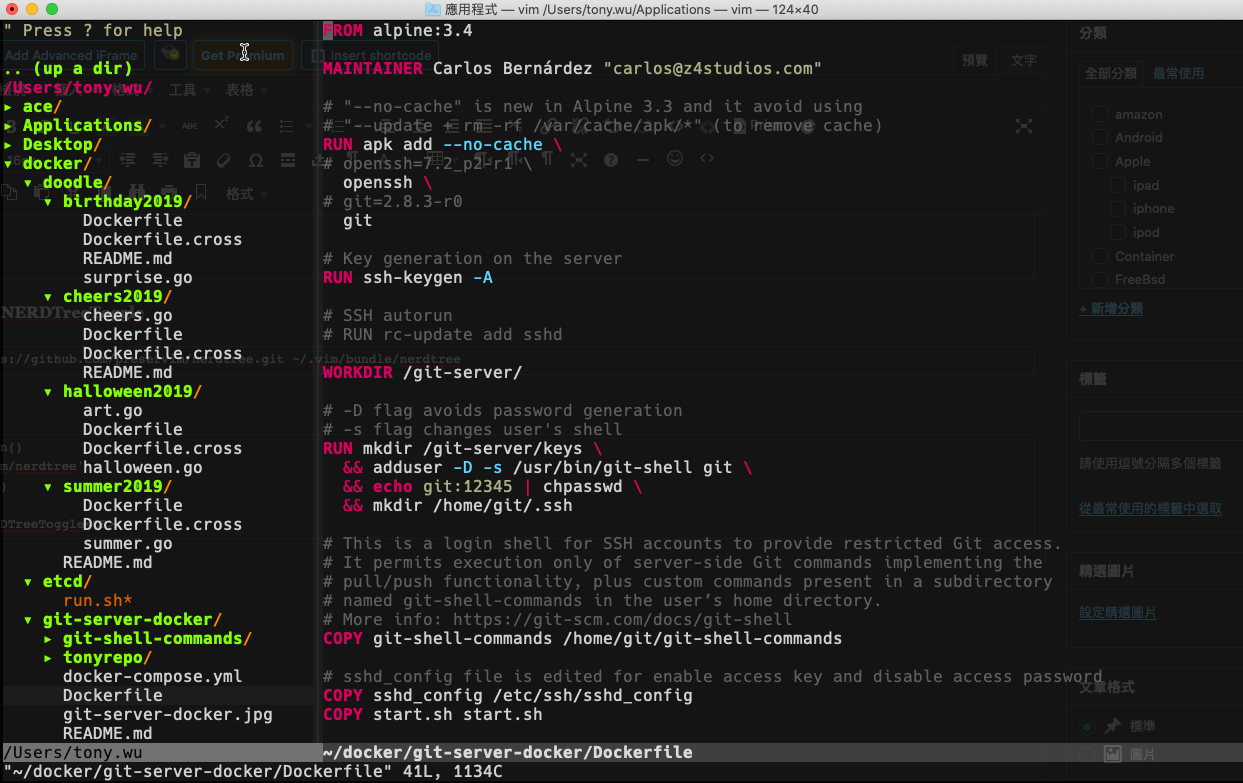Expand the tonyrepo folder
Screen dimensions: 1243x783
coord(48,657)
